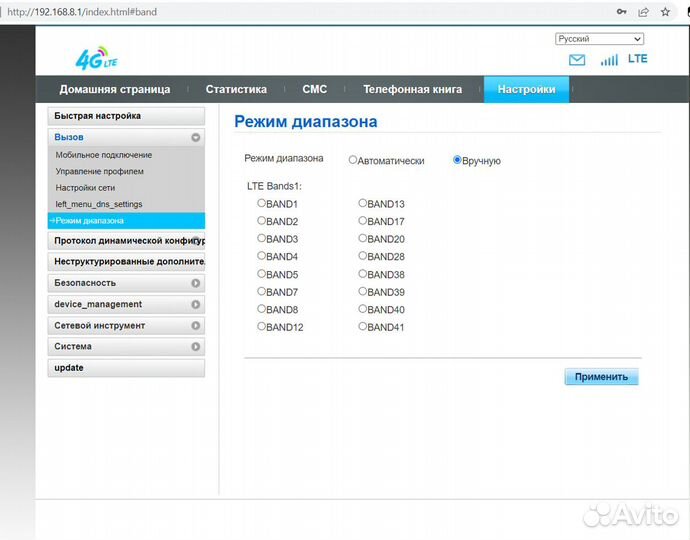Click the signal strength bars icon
Viewport: 690px width, 540px height.
click(x=609, y=60)
